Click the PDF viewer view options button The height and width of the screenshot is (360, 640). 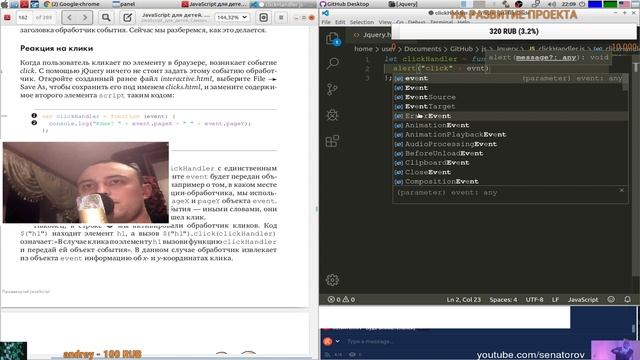[264, 18]
